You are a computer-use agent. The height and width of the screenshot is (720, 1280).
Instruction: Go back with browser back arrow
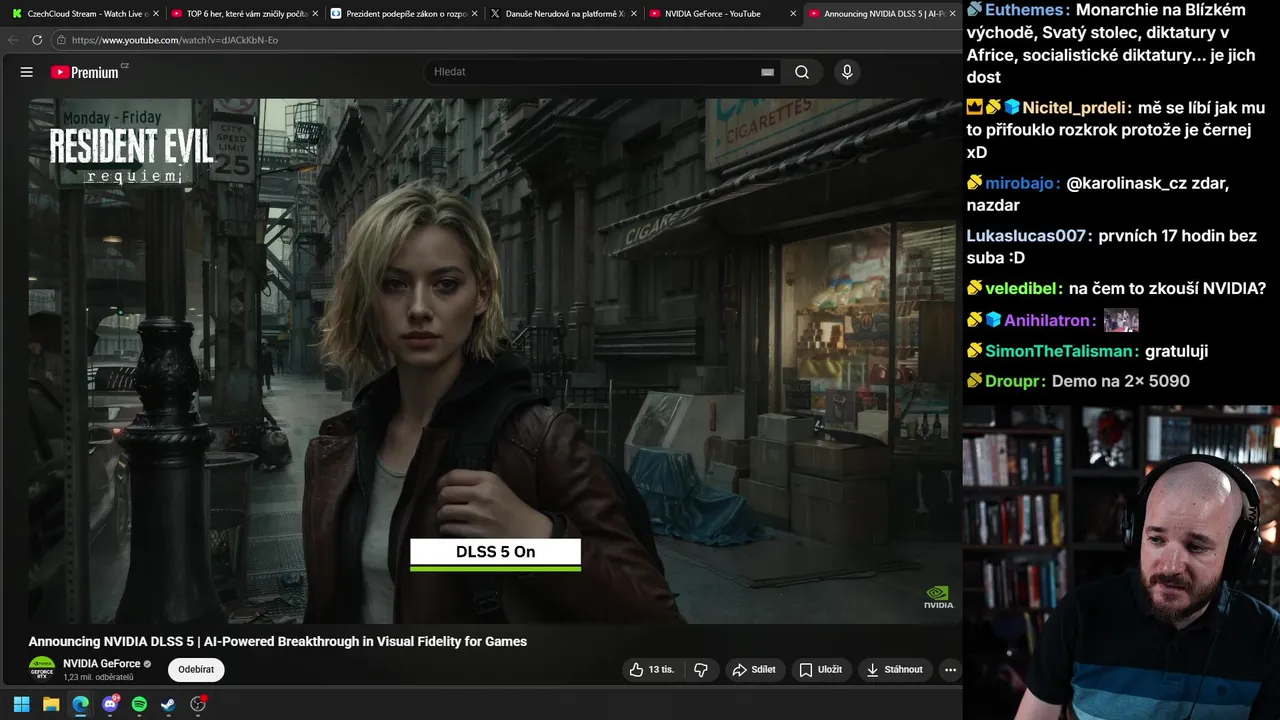(x=13, y=40)
